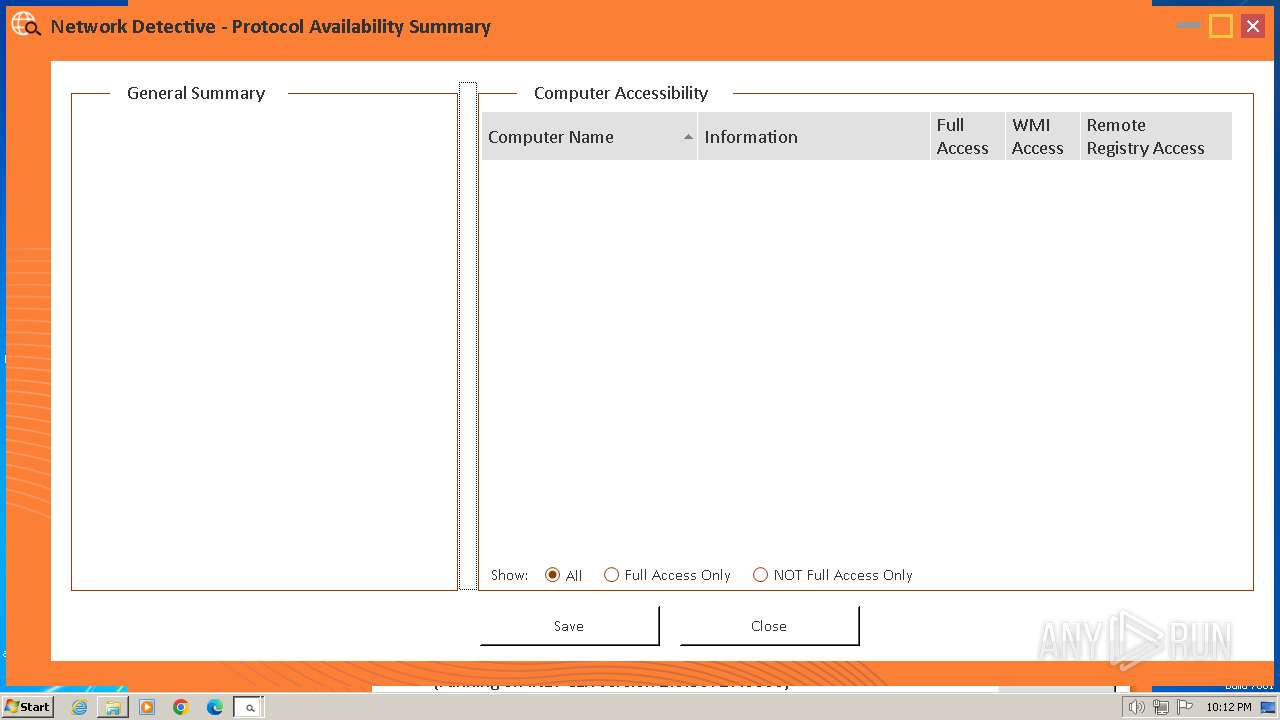1280x720 pixels.
Task: Launch Microsoft Edge from the taskbar
Action: click(215, 707)
